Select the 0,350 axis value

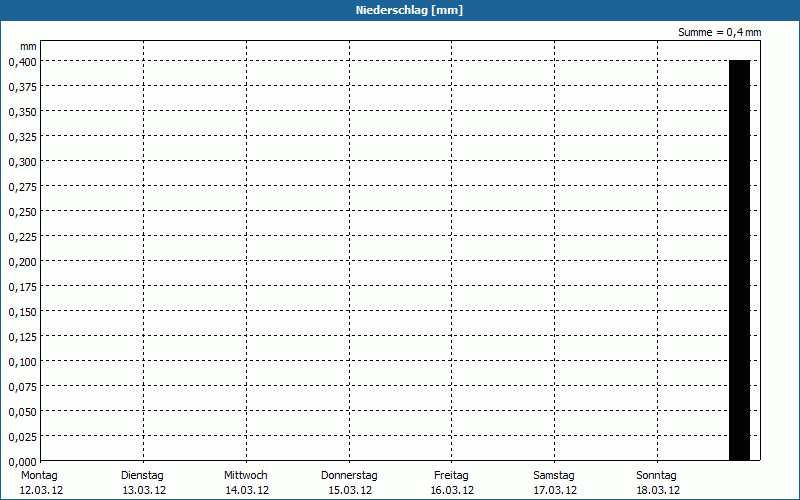[22, 112]
